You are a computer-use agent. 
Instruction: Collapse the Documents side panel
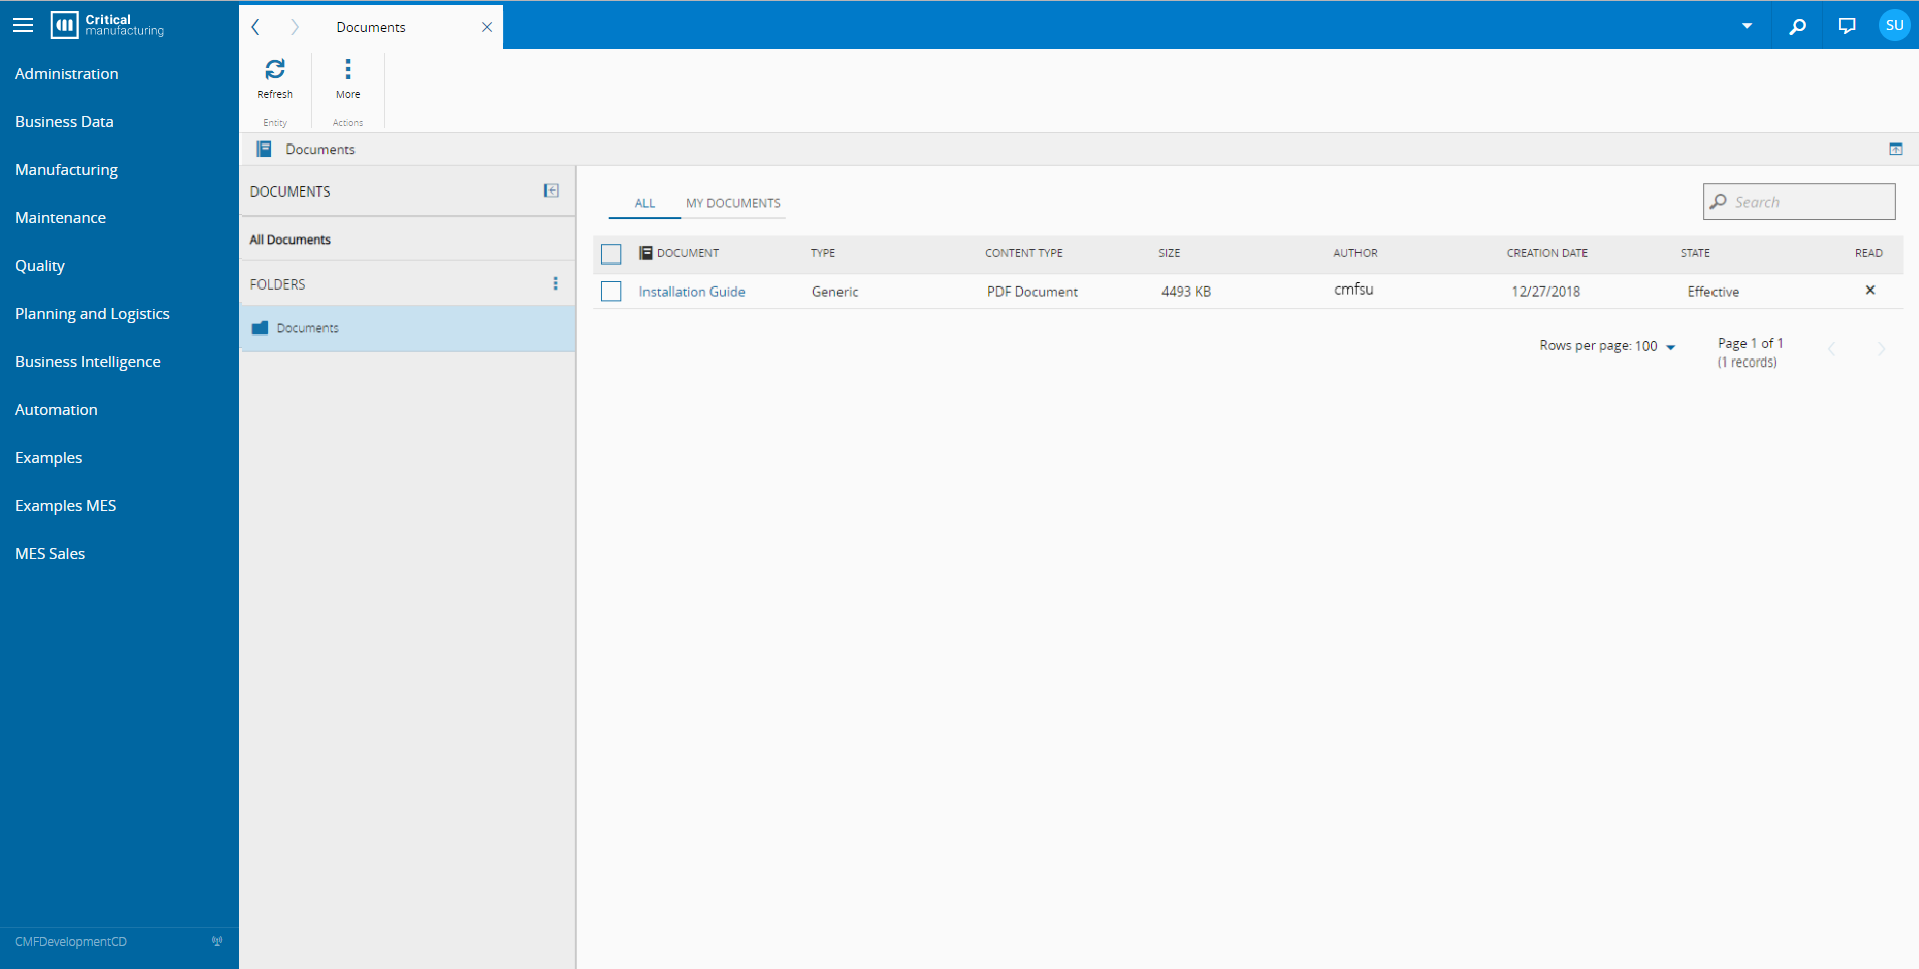coord(551,191)
